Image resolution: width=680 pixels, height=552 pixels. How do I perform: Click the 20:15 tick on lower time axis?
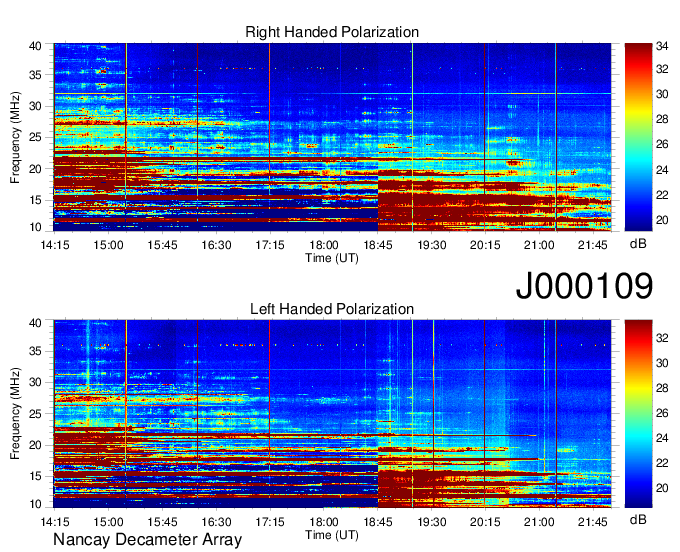pos(485,522)
